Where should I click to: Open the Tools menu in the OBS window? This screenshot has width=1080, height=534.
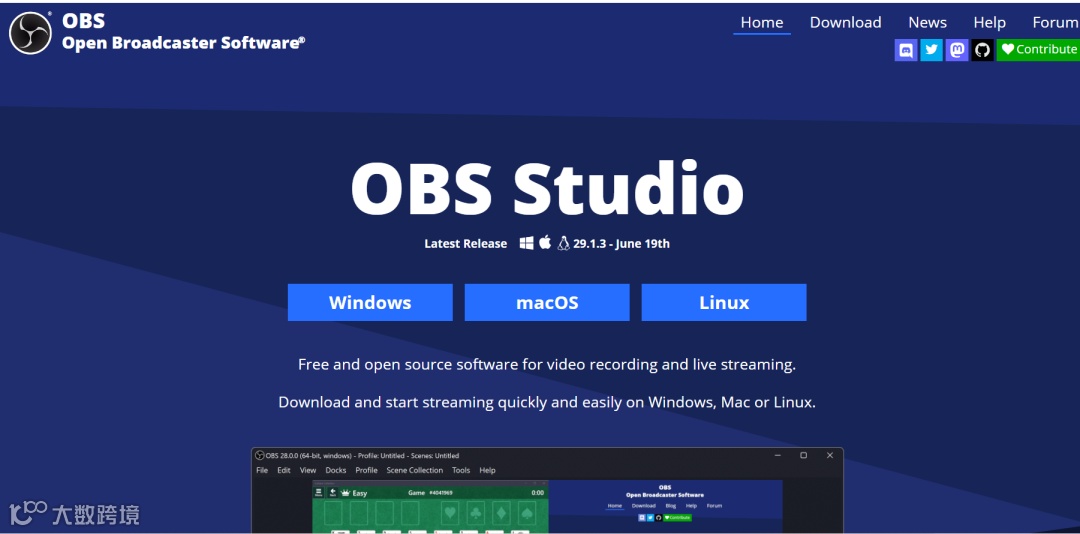pyautogui.click(x=461, y=471)
